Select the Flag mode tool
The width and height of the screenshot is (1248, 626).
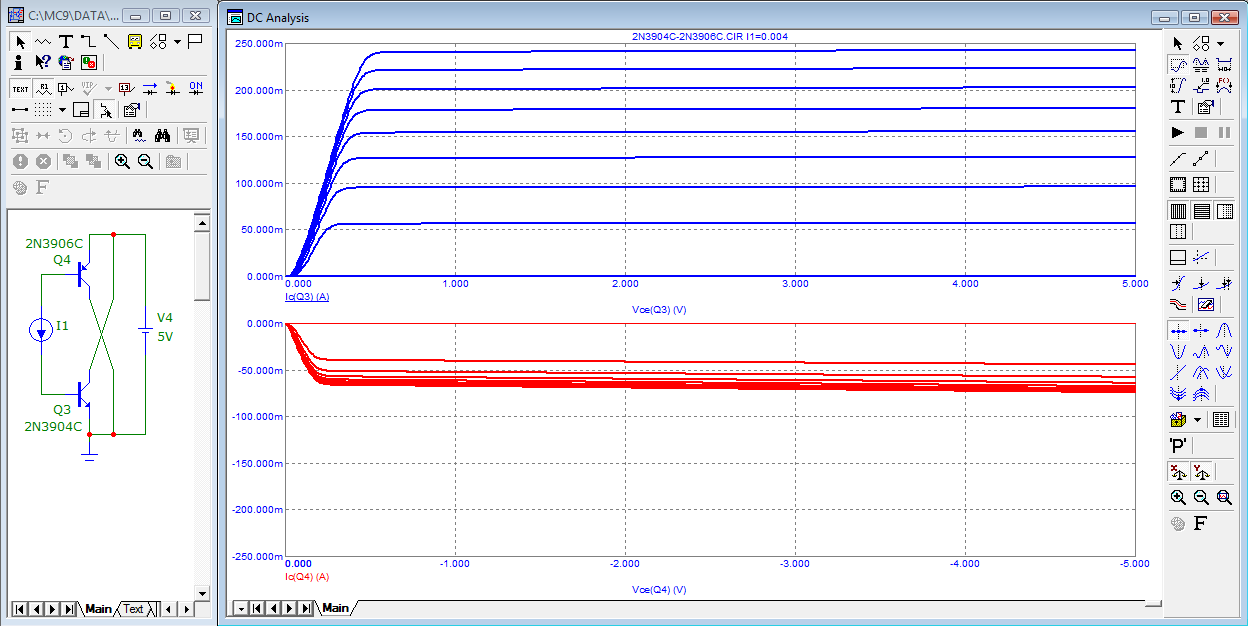click(x=195, y=41)
